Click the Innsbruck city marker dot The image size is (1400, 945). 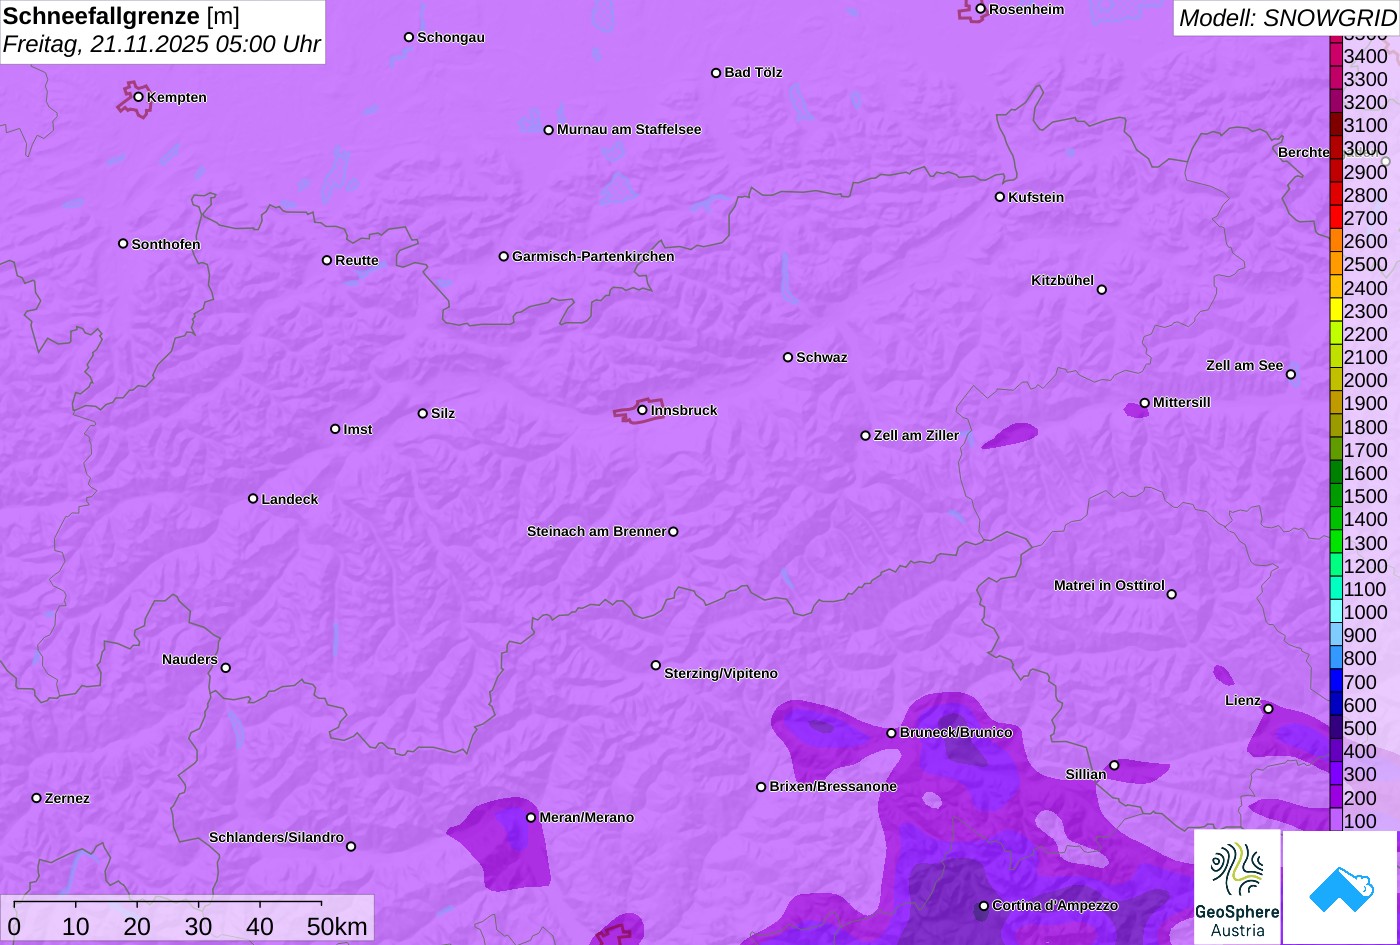[642, 409]
